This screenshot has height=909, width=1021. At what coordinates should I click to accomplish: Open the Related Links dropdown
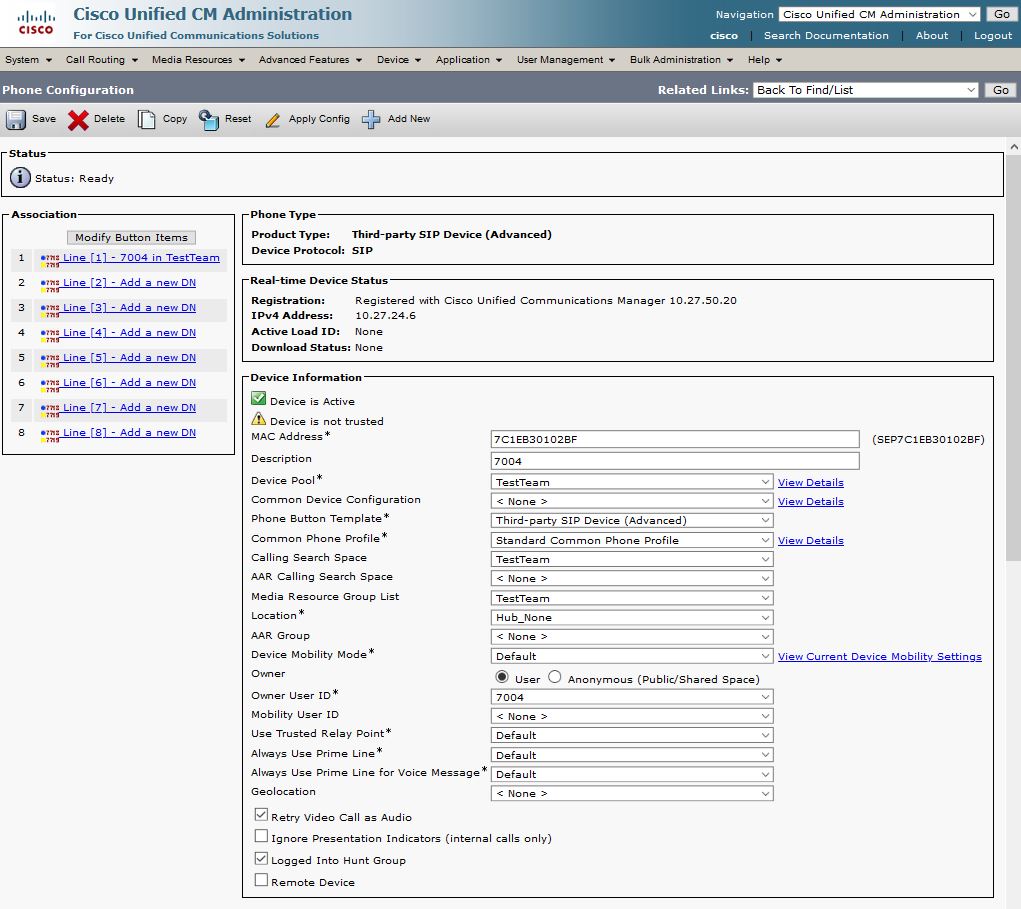pyautogui.click(x=865, y=90)
